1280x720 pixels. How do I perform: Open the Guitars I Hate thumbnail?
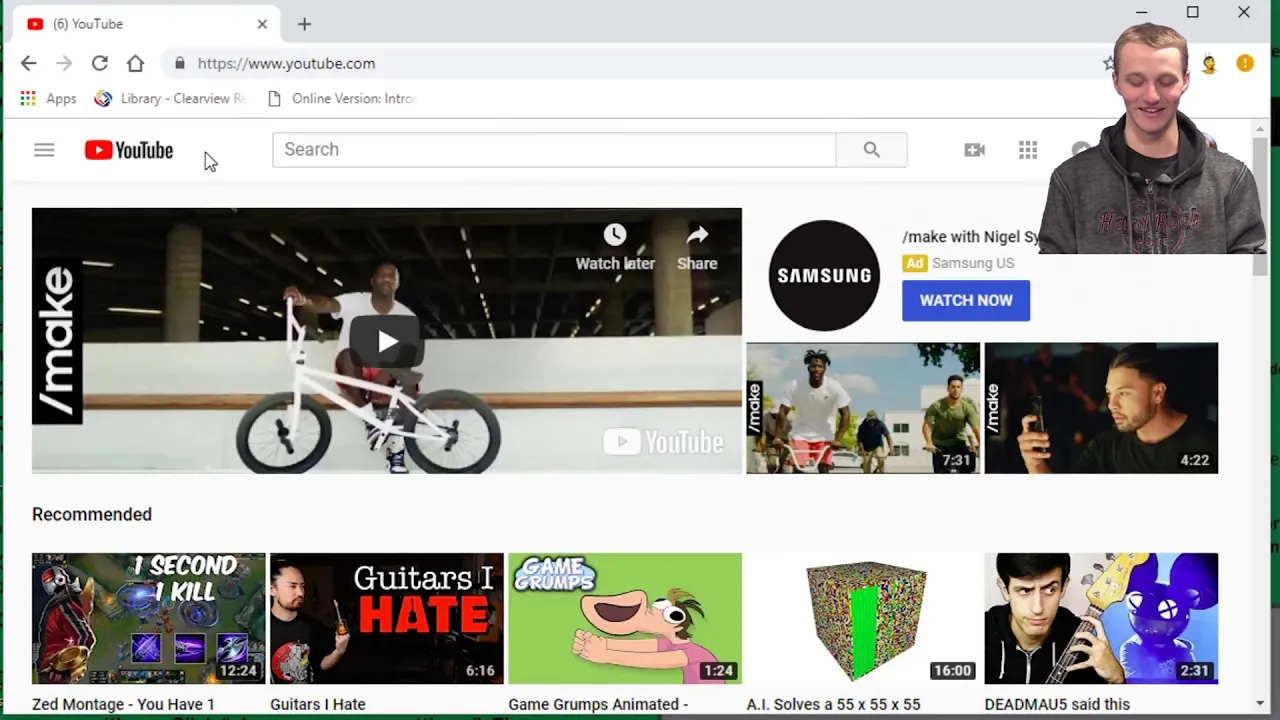[x=386, y=618]
